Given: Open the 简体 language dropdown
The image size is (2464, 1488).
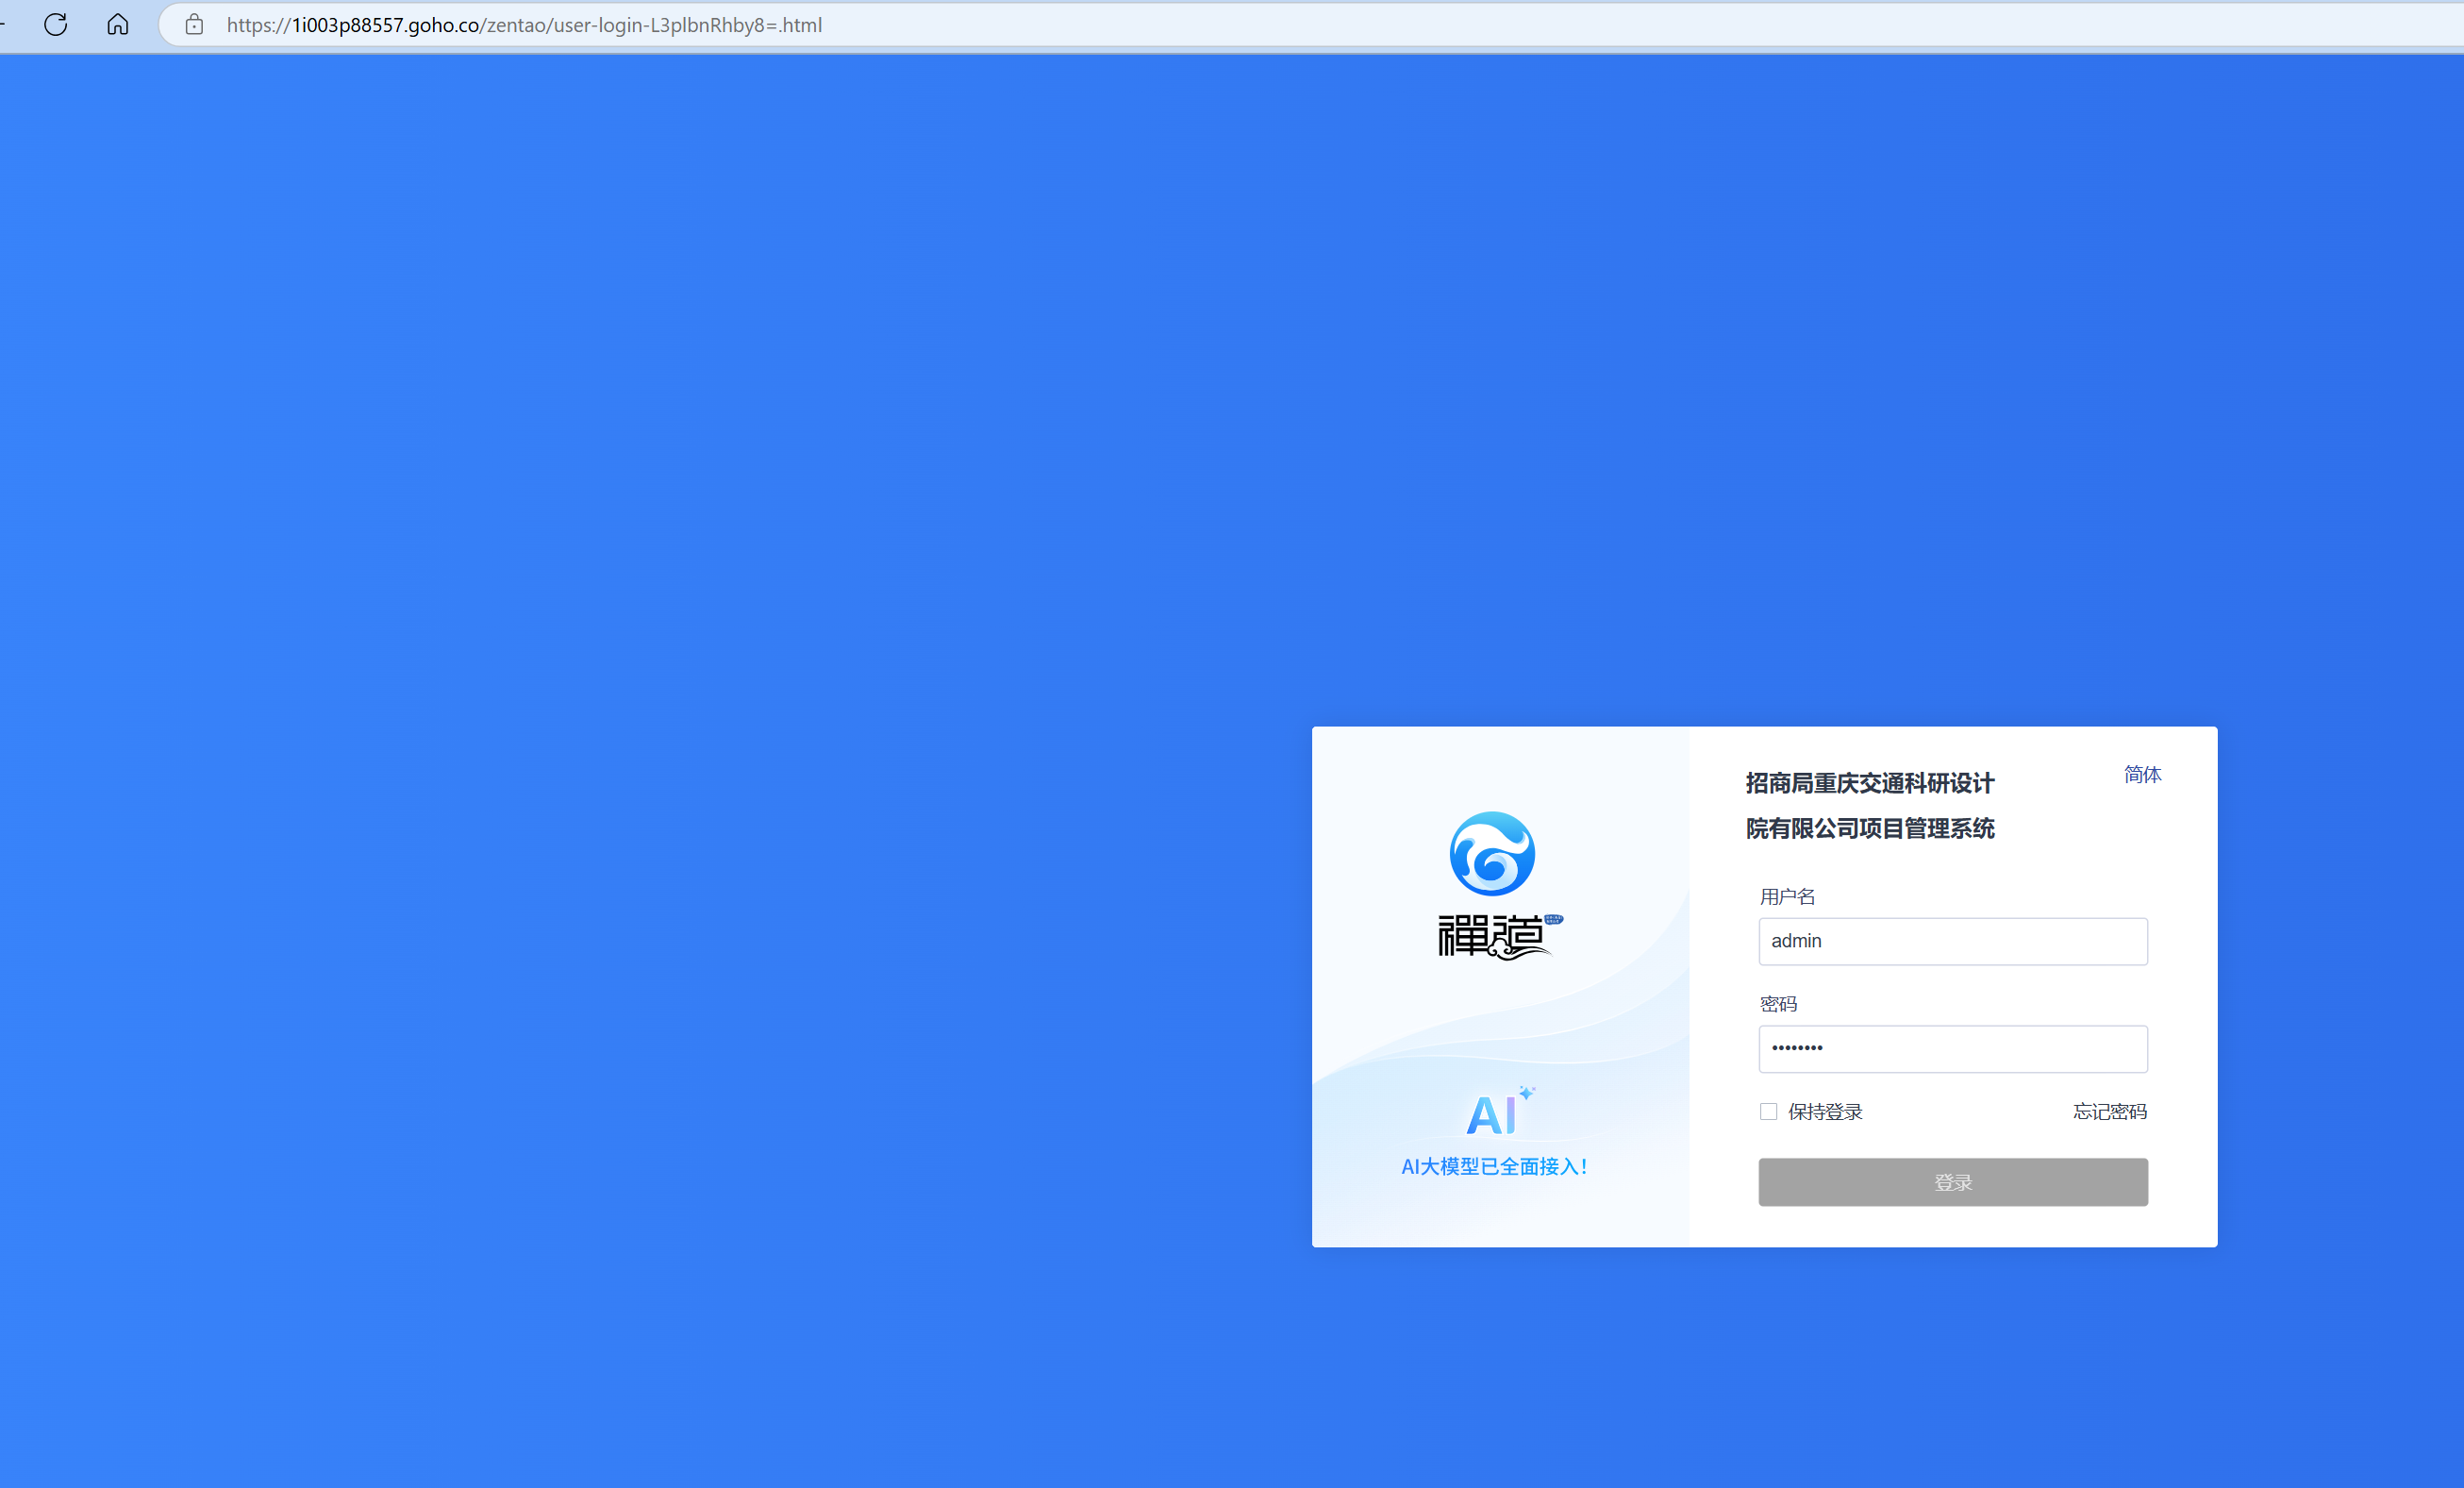Looking at the screenshot, I should point(2142,774).
